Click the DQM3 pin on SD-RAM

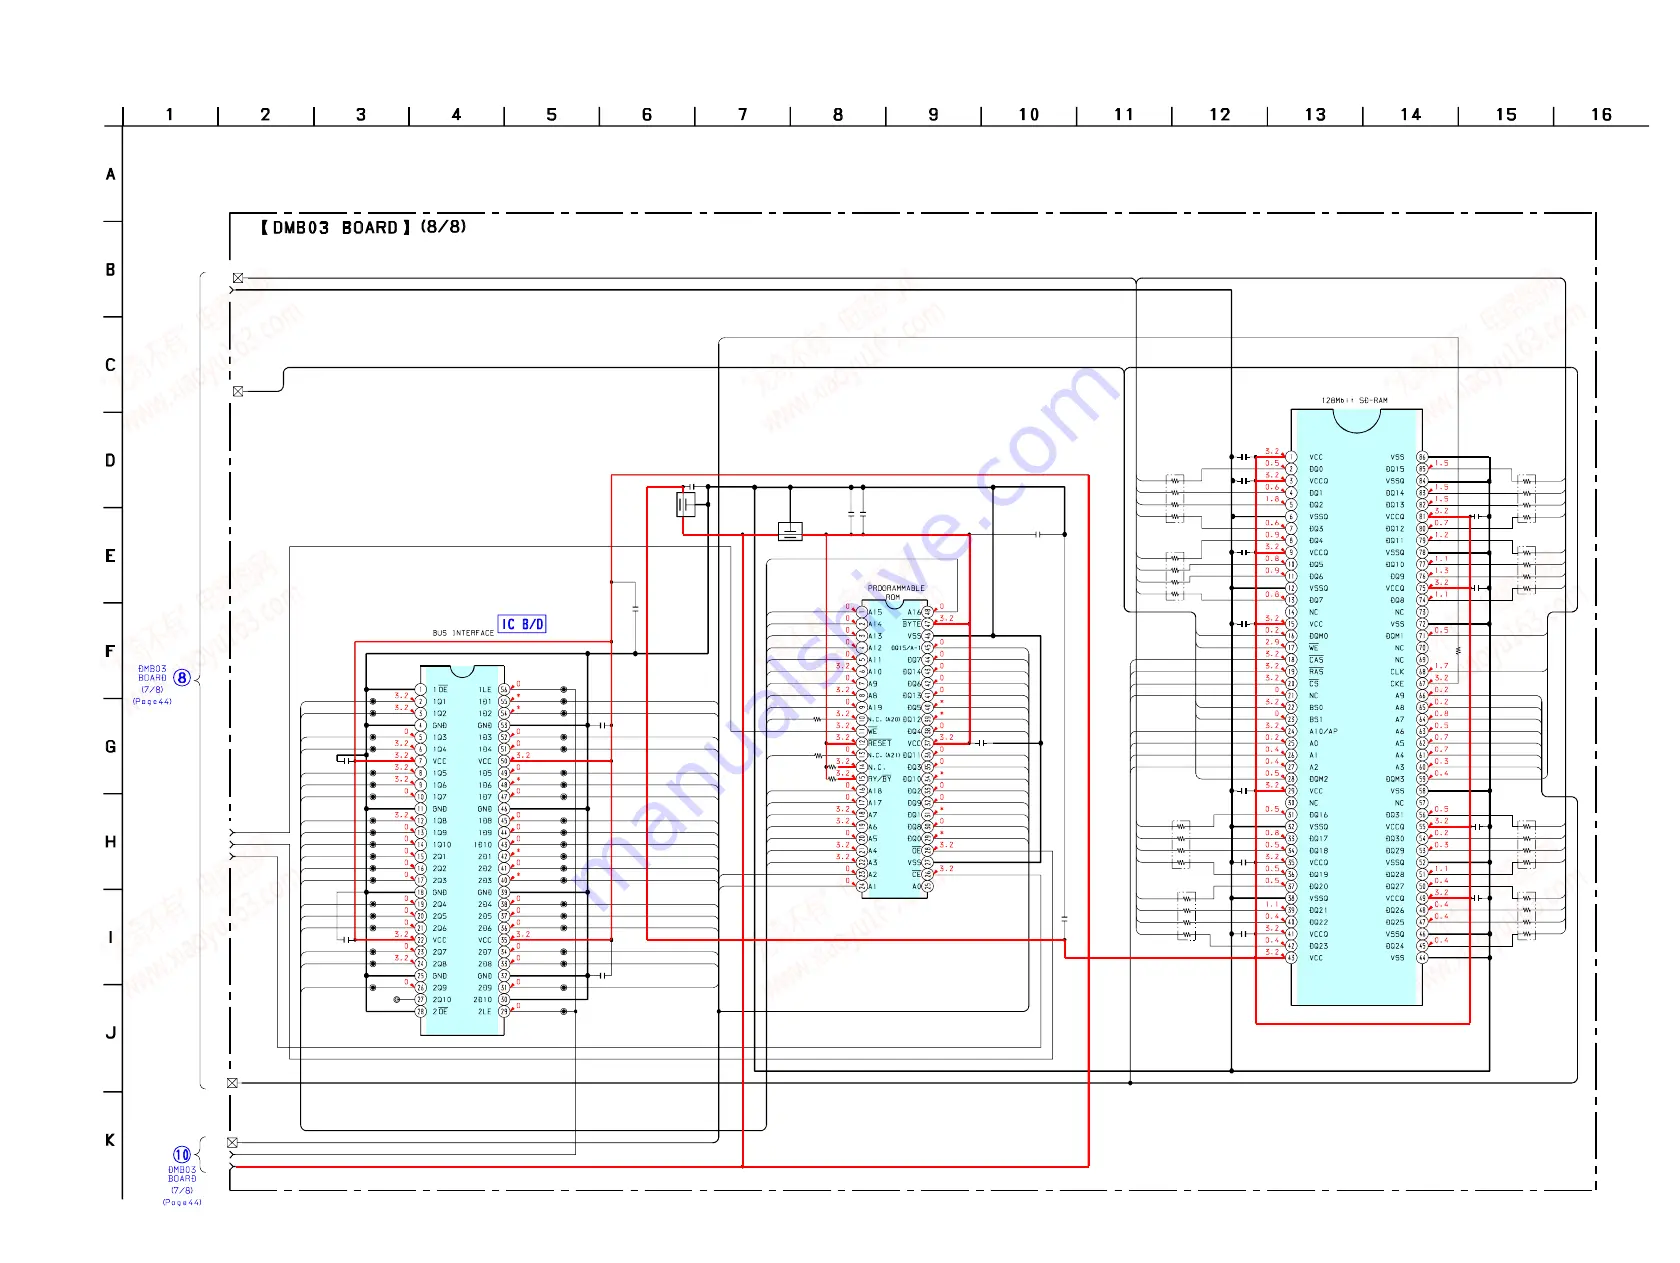point(1395,779)
